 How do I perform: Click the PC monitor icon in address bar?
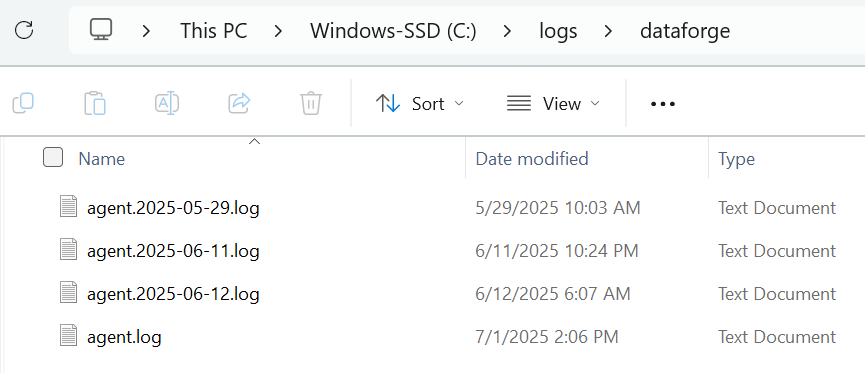101,30
